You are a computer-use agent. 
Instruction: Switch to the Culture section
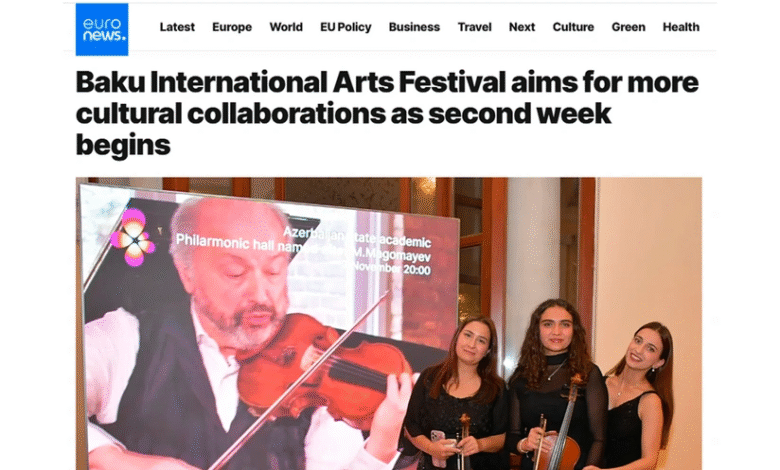click(573, 27)
